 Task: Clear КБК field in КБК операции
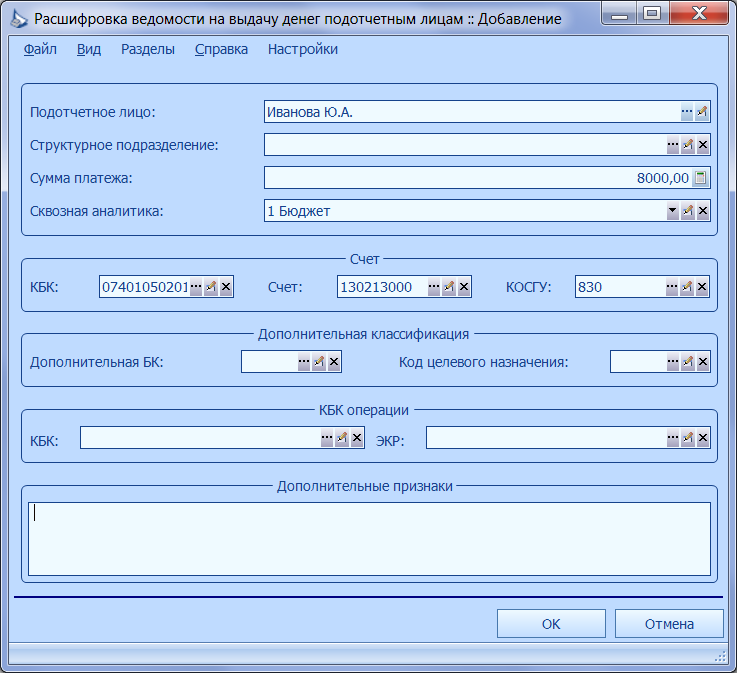[357, 438]
